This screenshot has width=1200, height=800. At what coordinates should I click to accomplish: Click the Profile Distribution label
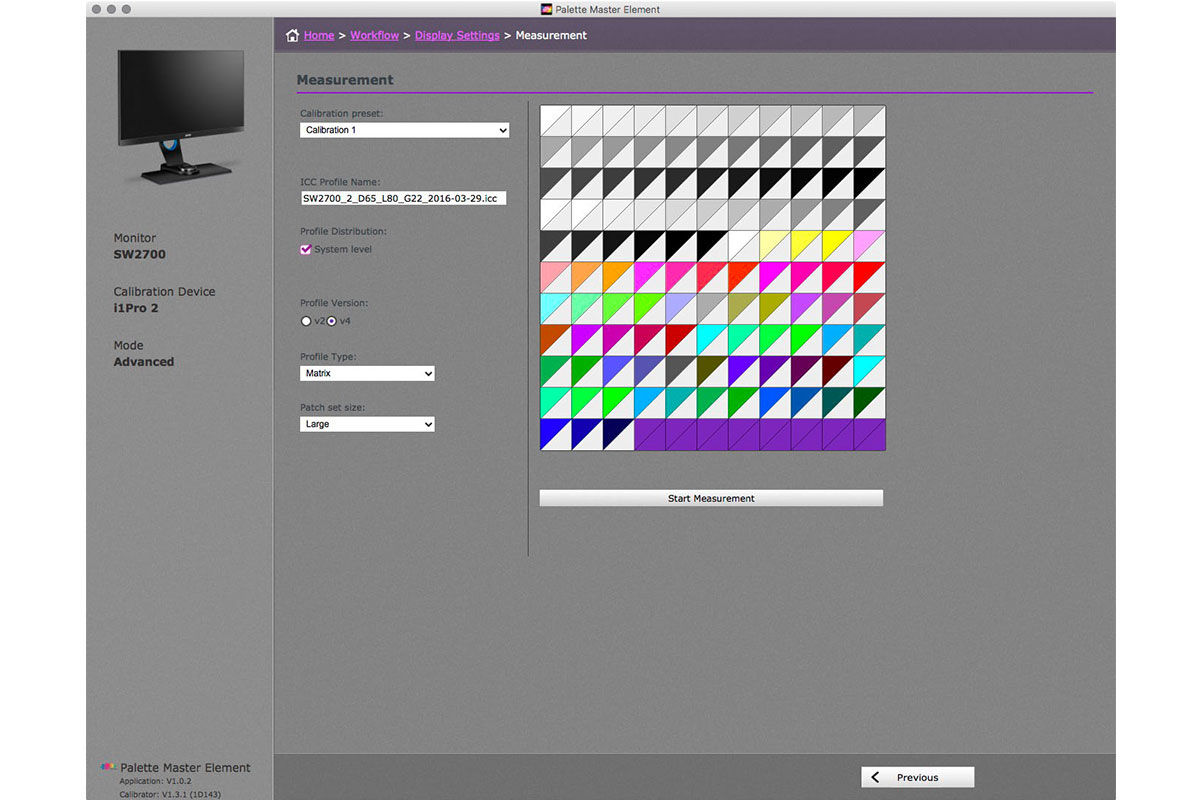343,232
